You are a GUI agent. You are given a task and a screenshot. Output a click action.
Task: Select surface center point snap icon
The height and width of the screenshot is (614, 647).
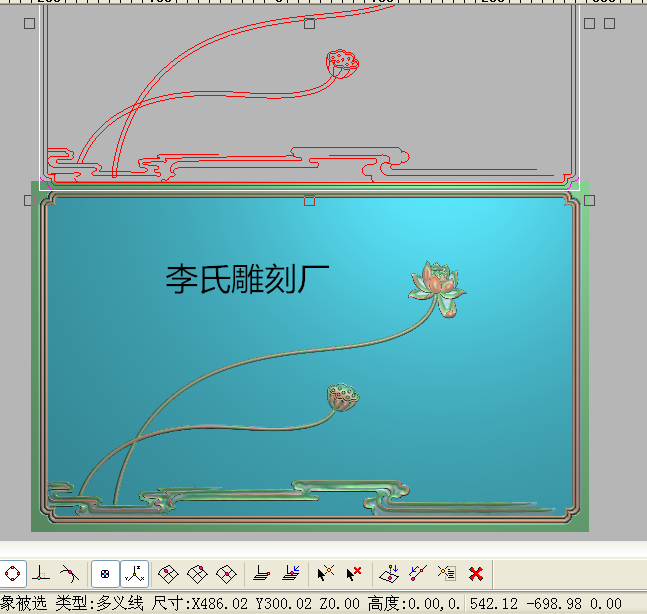(227, 574)
